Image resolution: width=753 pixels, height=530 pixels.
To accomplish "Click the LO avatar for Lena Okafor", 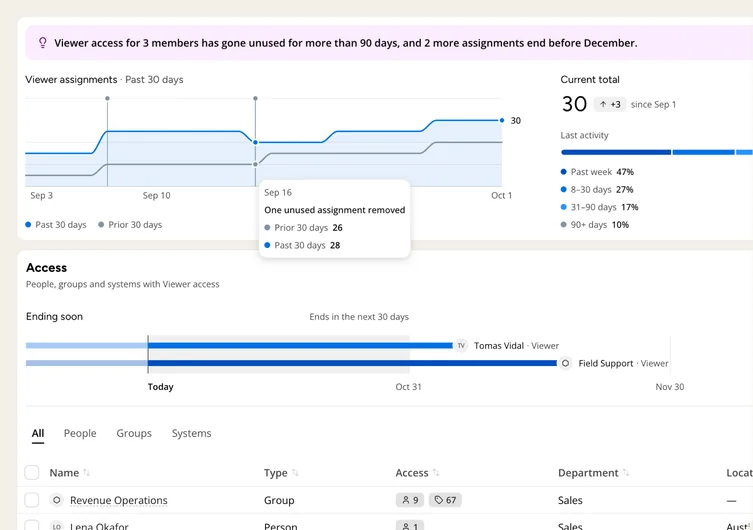I will (57, 527).
